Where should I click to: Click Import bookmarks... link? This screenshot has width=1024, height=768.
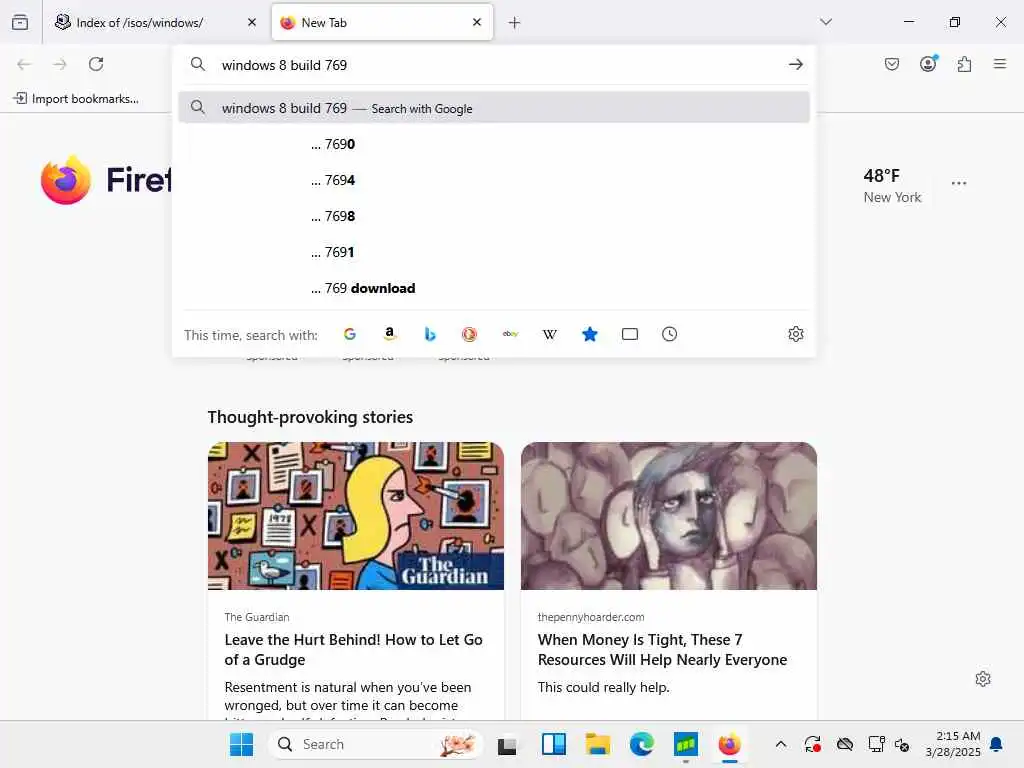point(76,99)
